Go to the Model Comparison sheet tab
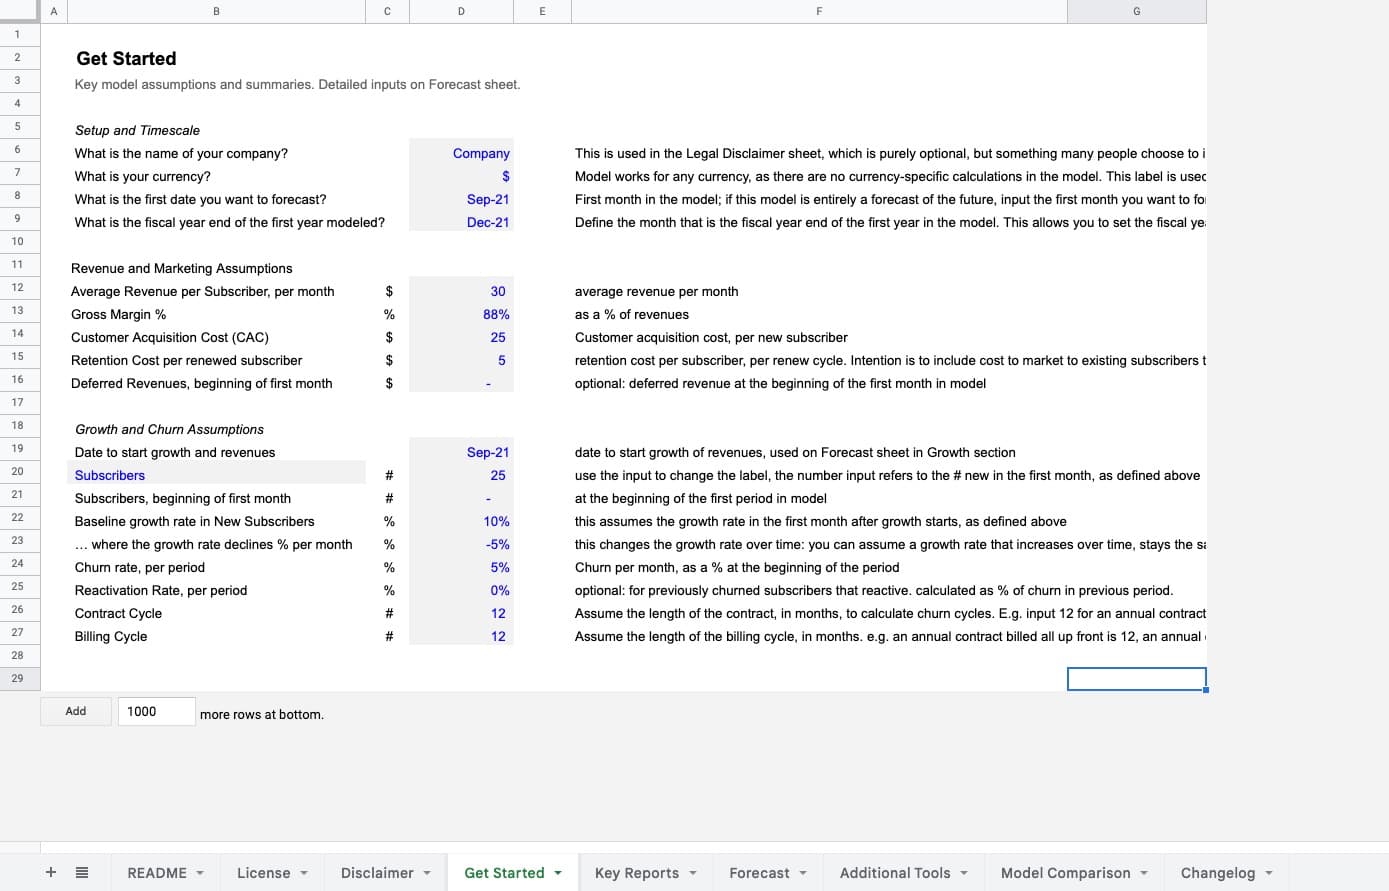The width and height of the screenshot is (1389, 891). 1065,873
